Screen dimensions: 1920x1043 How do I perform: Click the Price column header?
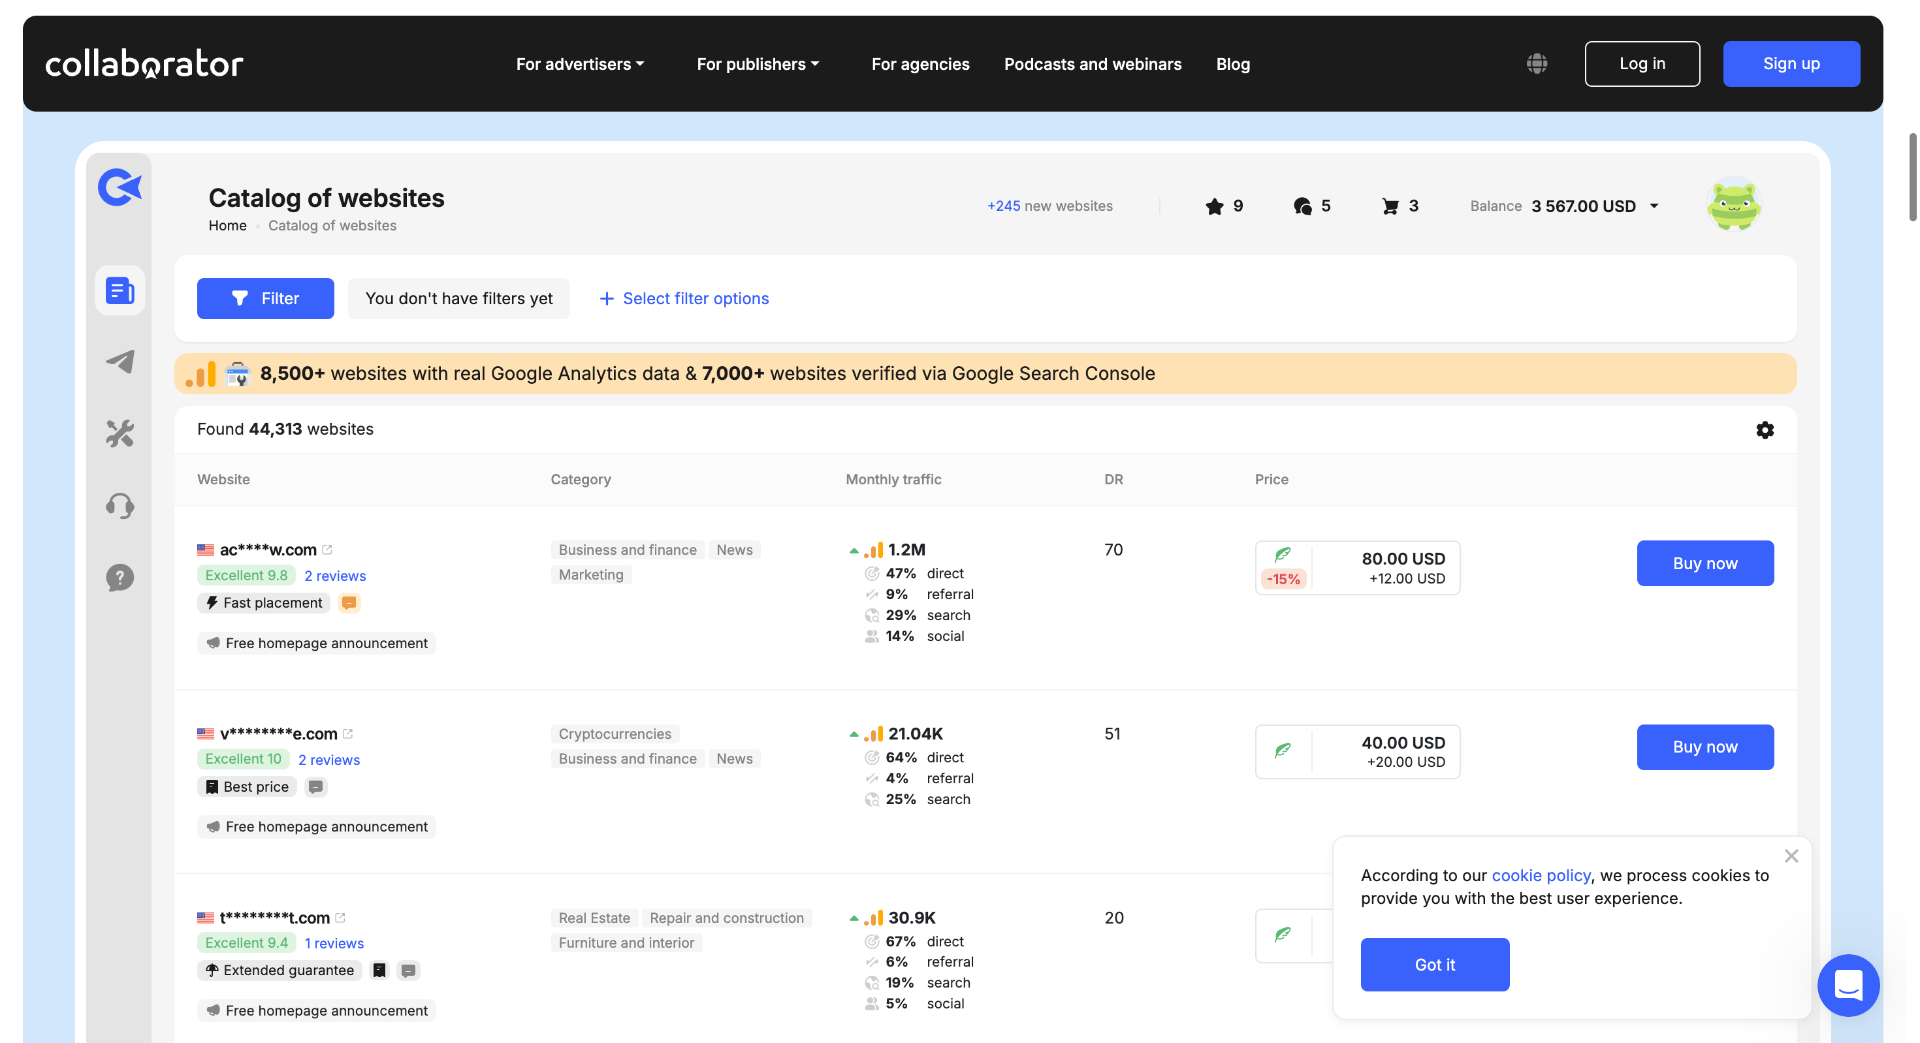coord(1272,479)
